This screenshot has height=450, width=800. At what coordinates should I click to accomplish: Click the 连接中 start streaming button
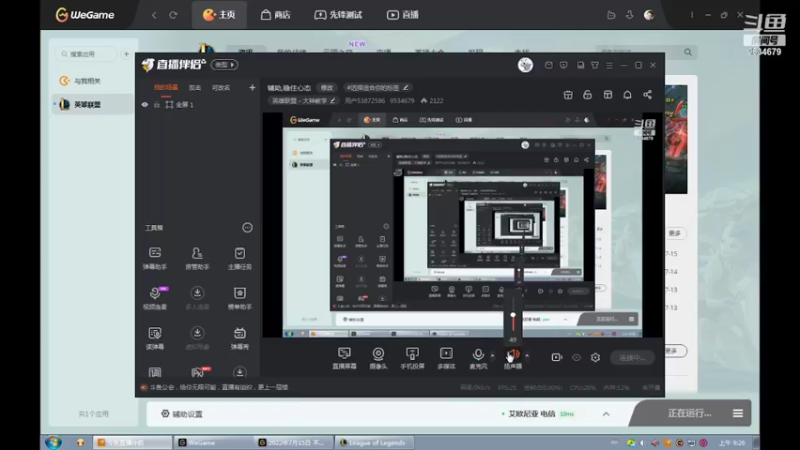point(632,358)
